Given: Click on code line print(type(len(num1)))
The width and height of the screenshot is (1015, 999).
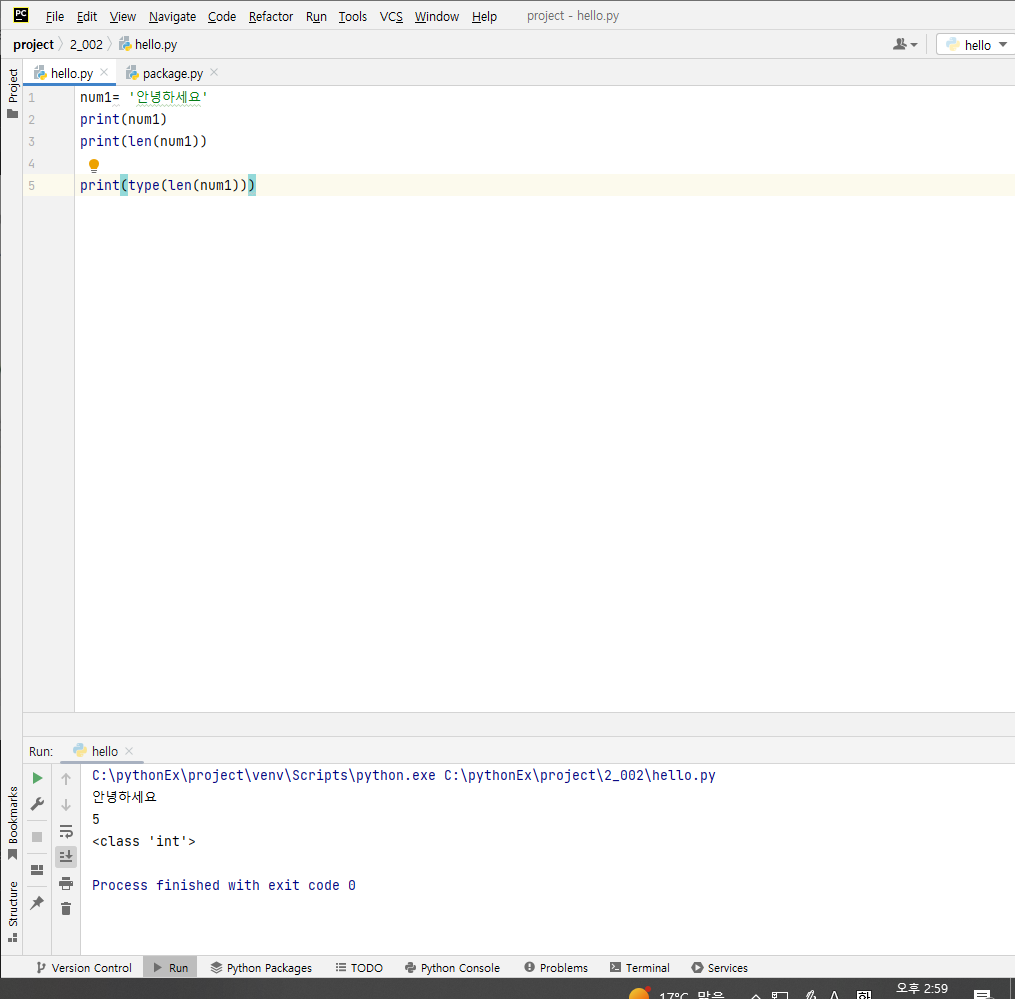Looking at the screenshot, I should (168, 185).
